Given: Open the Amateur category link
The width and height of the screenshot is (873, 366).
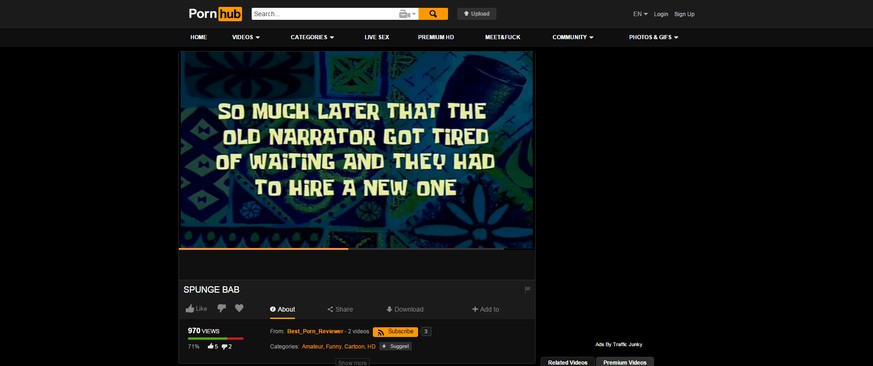Looking at the screenshot, I should pyautogui.click(x=312, y=347).
